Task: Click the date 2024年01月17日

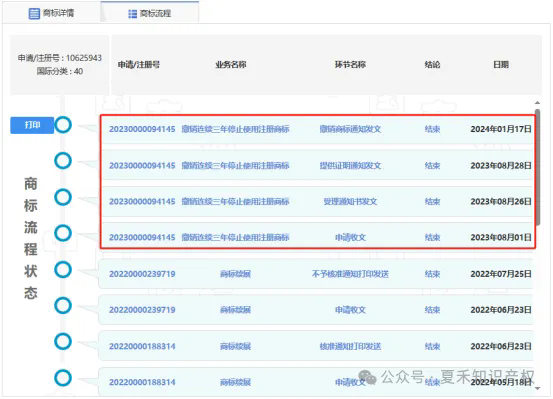Action: [x=501, y=129]
